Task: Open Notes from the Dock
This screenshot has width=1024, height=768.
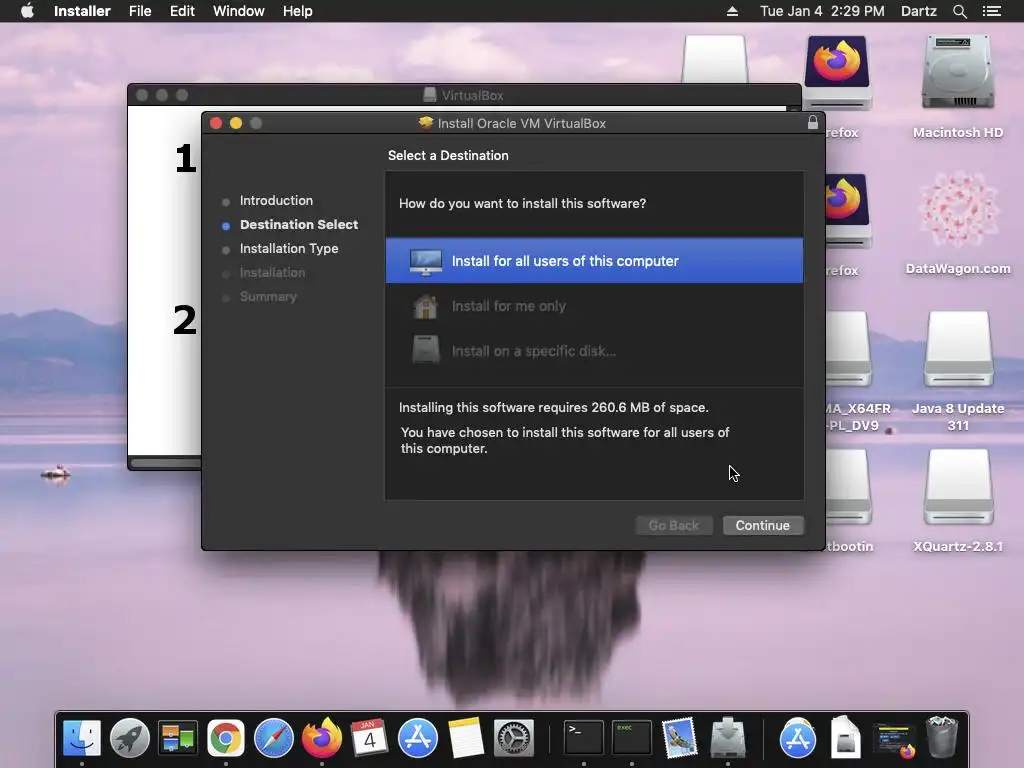Action: pyautogui.click(x=466, y=738)
